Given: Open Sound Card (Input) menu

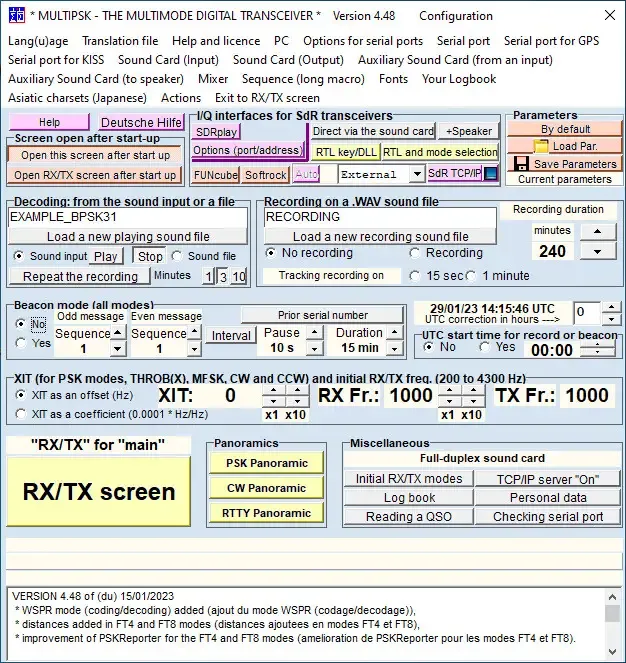Looking at the screenshot, I should 168,60.
